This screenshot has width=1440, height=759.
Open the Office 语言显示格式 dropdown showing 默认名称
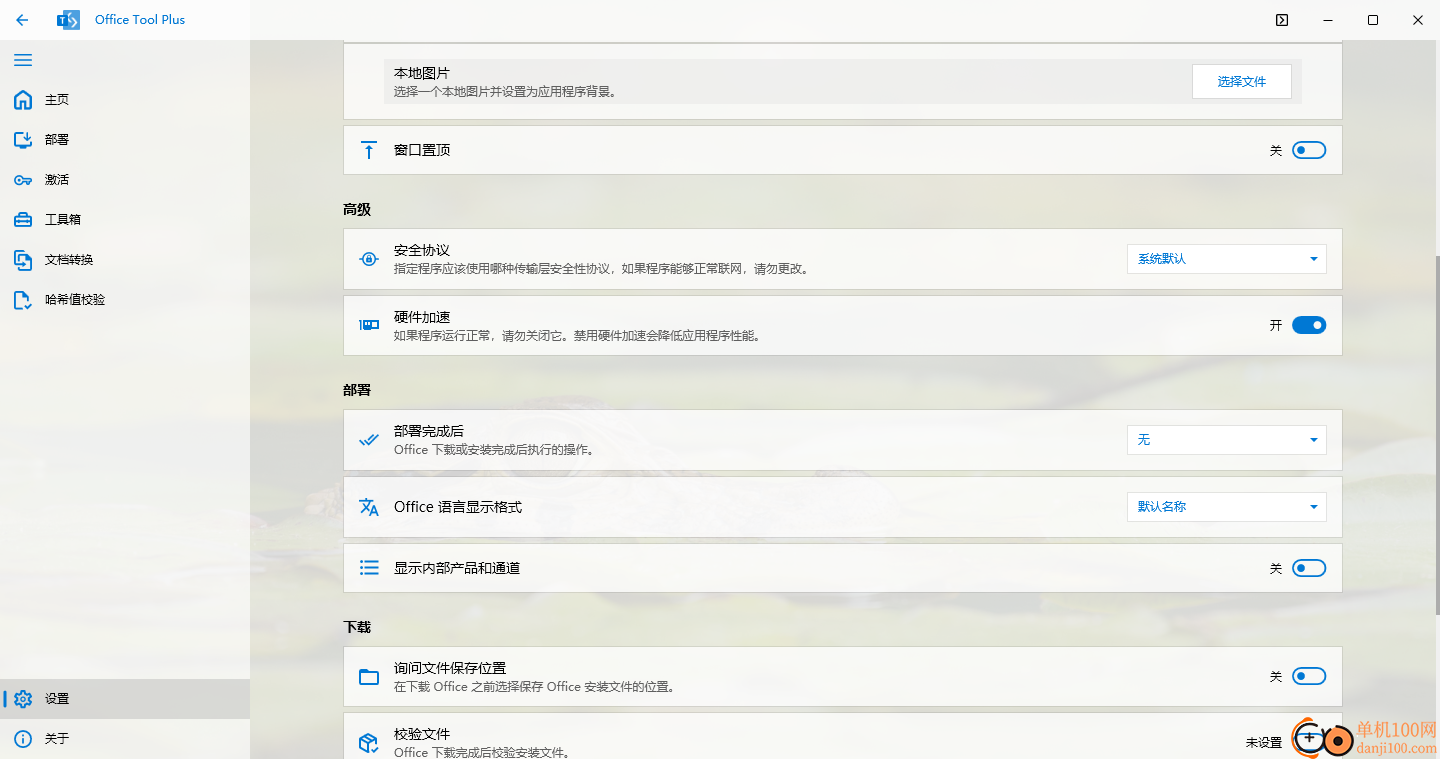pos(1227,507)
